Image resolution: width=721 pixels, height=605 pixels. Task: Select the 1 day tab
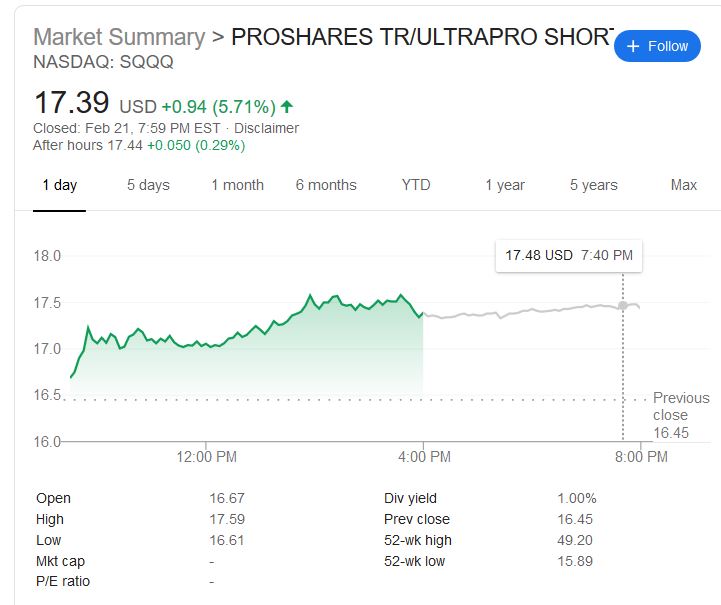pos(59,185)
